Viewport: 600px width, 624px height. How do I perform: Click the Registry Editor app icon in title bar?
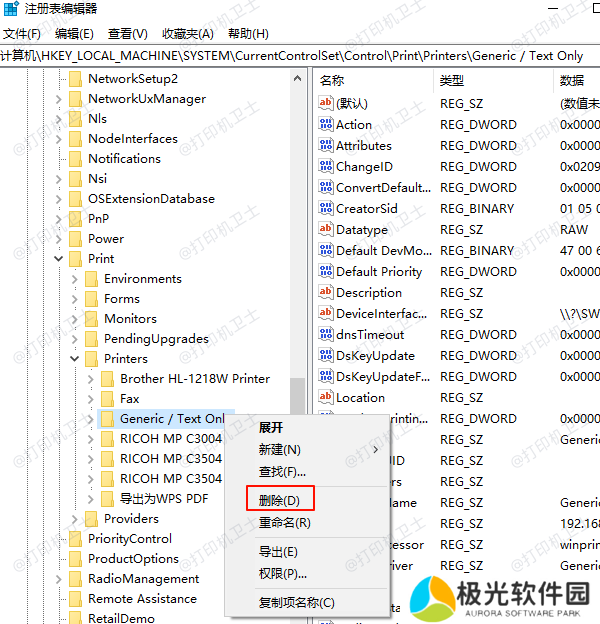pos(11,9)
